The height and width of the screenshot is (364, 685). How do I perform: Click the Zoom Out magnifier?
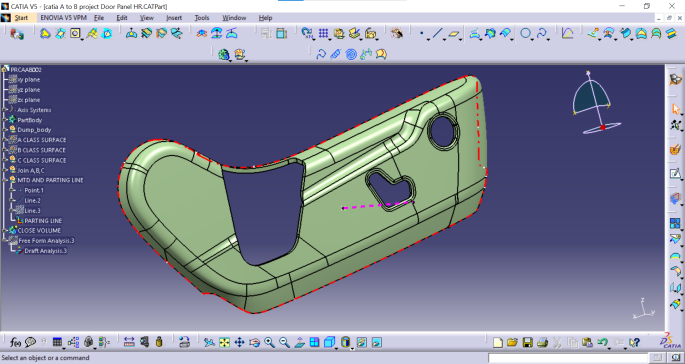point(284,342)
